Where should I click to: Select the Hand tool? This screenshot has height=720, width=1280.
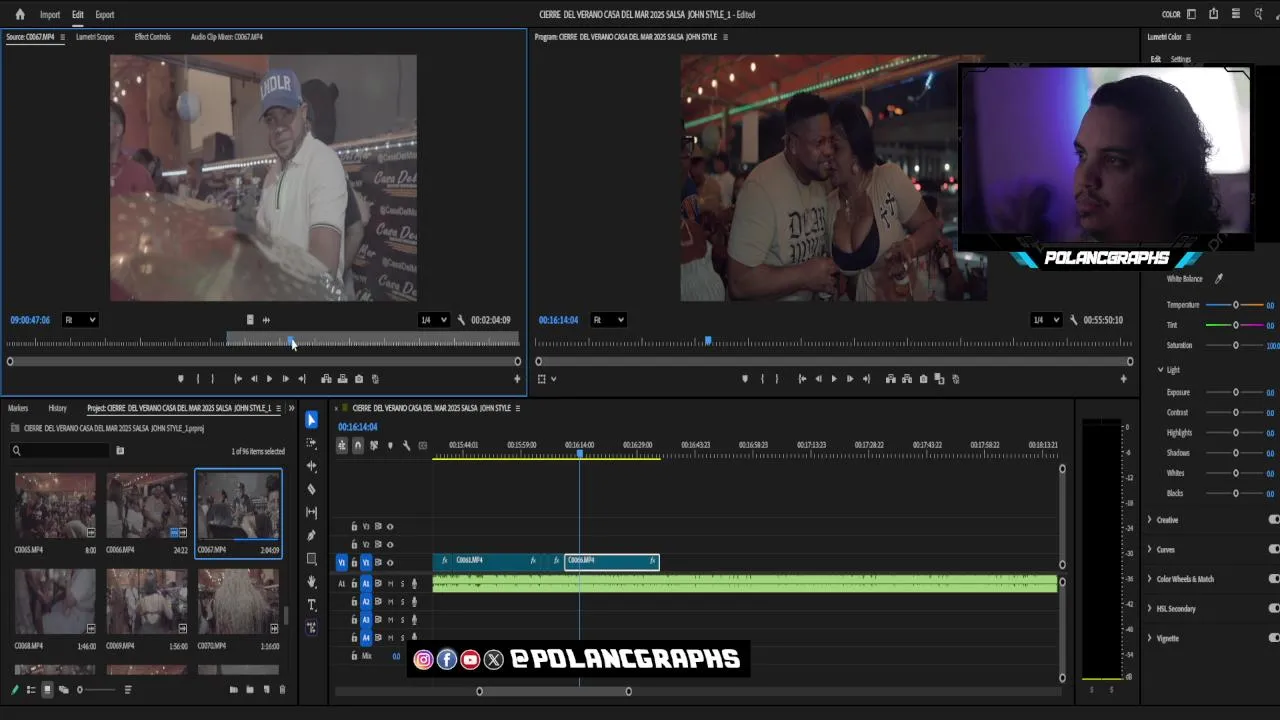tap(311, 581)
